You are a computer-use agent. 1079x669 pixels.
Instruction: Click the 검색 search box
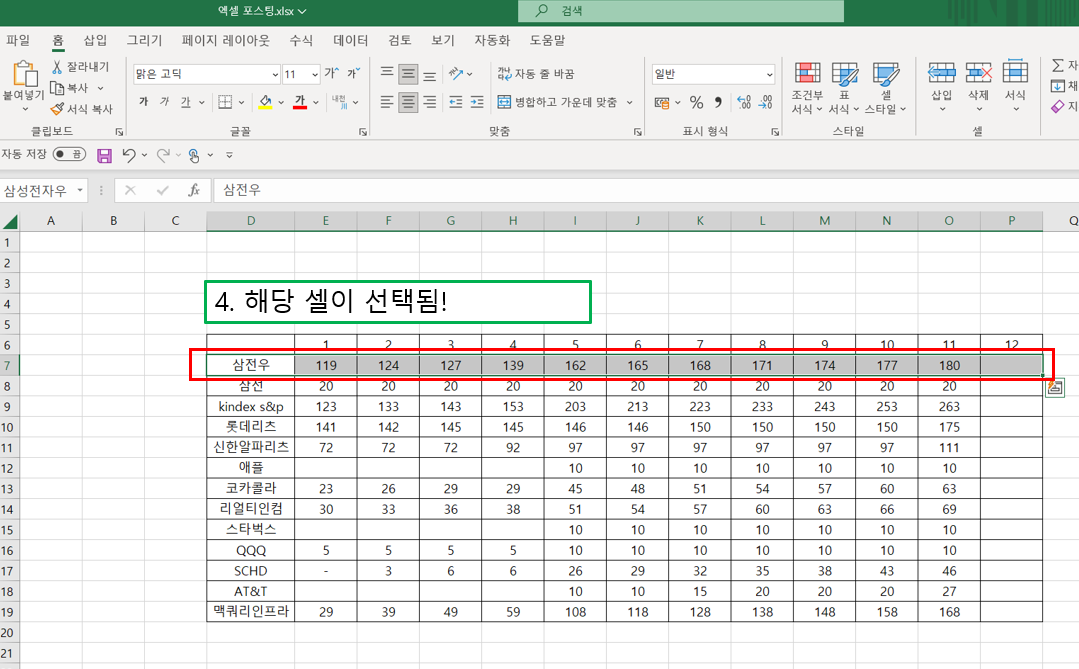(681, 11)
